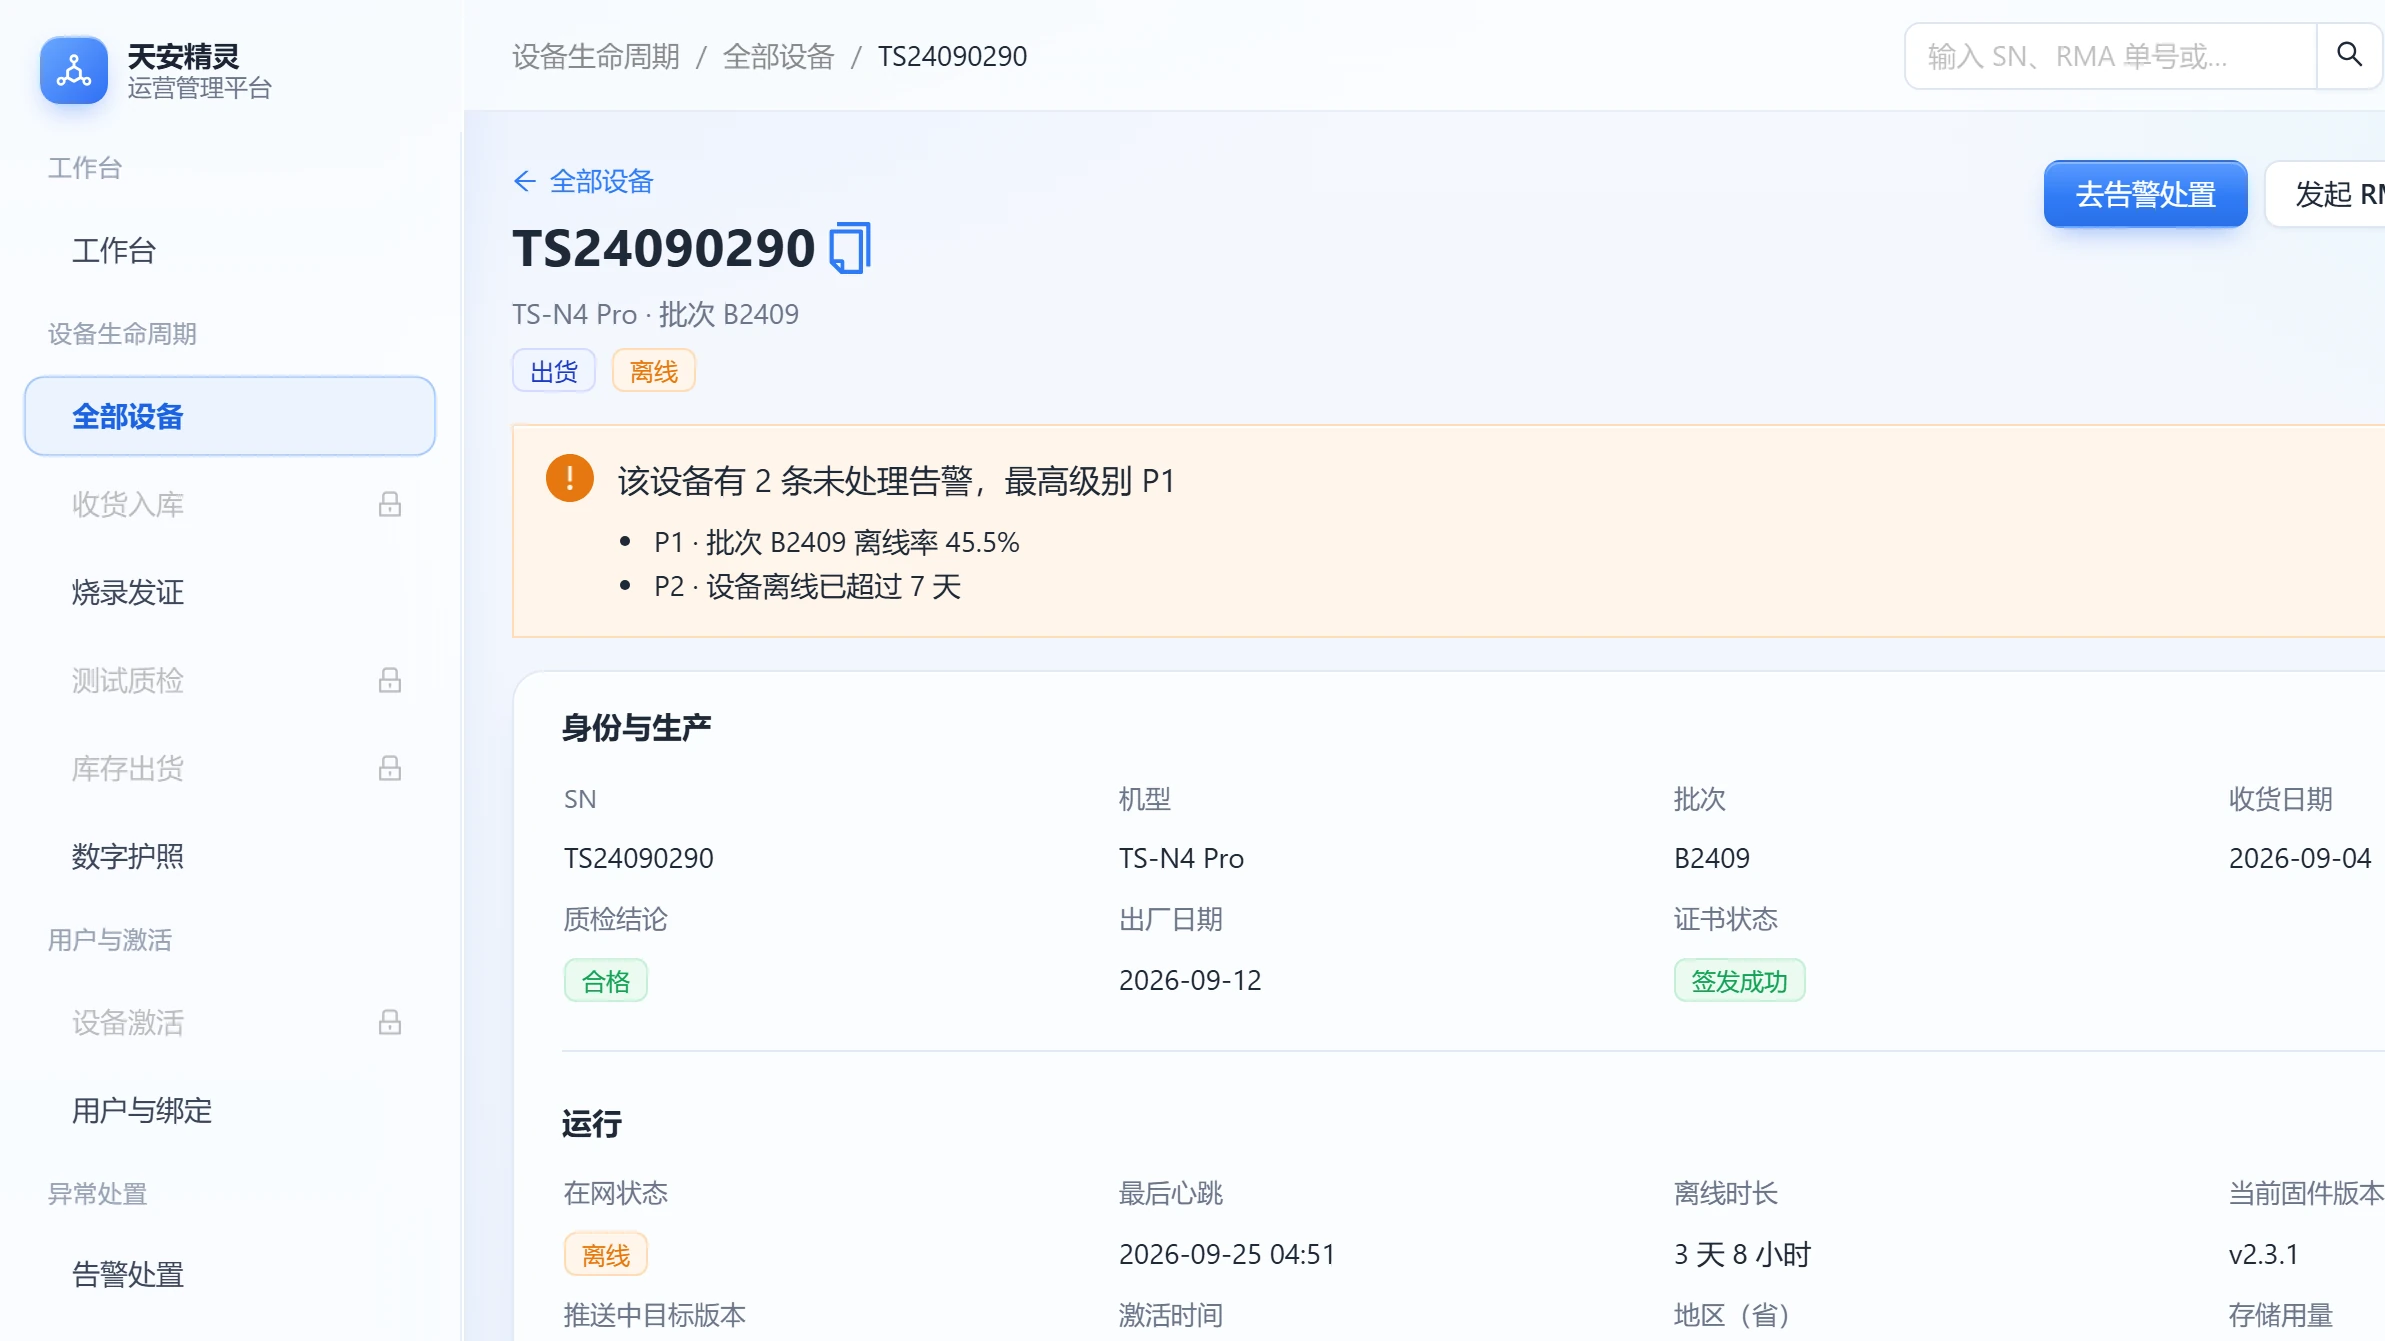Click the orange alert warning icon
The width and height of the screenshot is (2385, 1341).
[x=570, y=478]
